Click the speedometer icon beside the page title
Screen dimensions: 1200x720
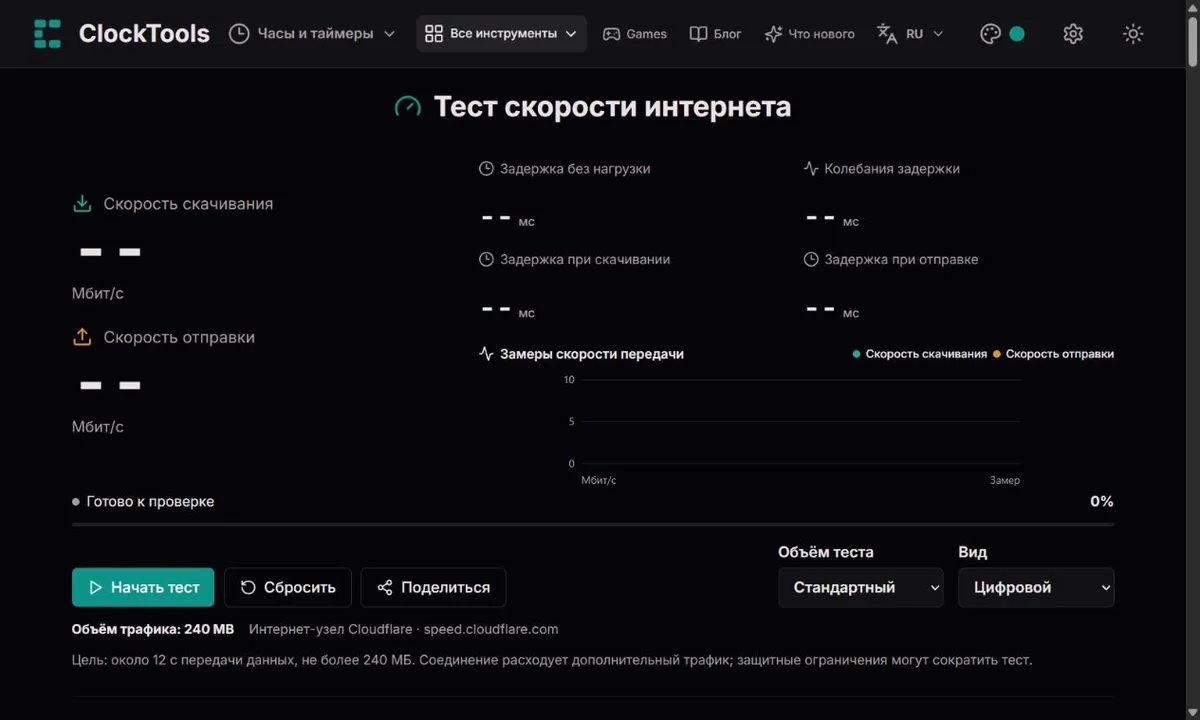408,107
